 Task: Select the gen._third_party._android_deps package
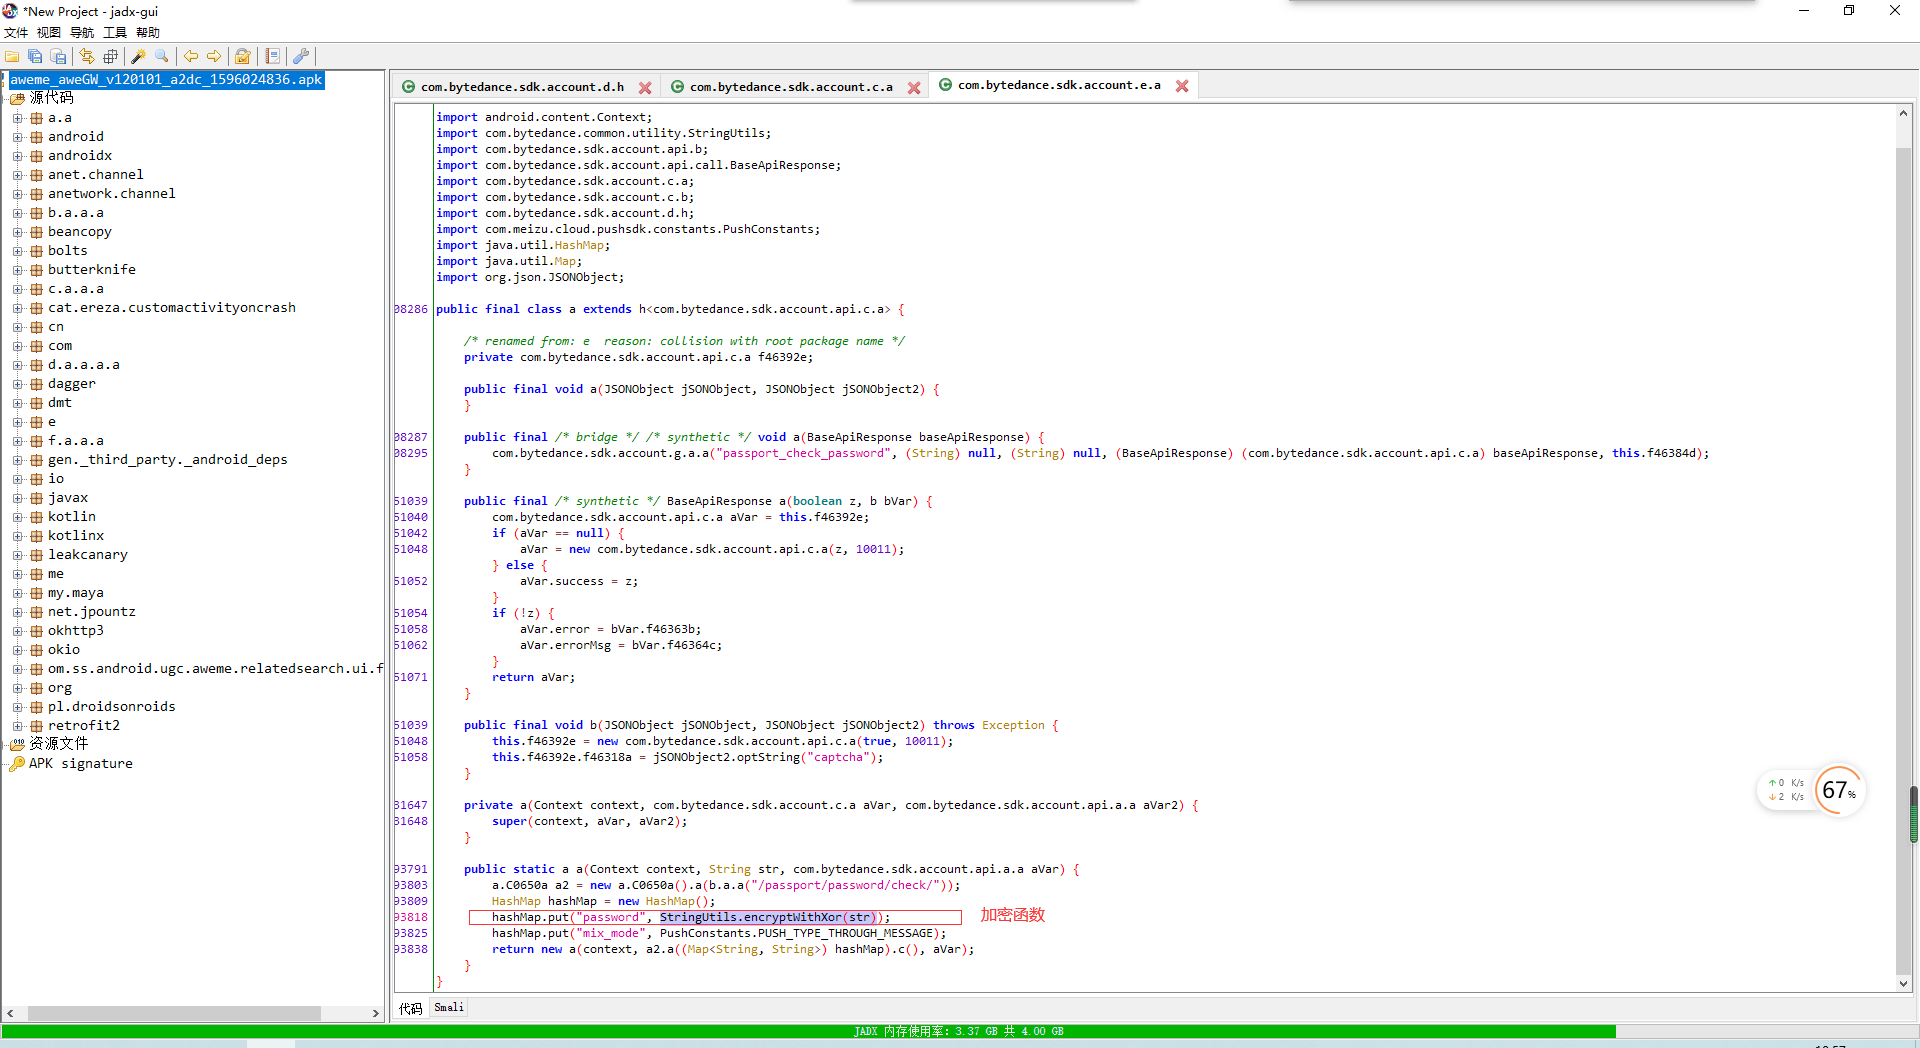[x=168, y=460]
